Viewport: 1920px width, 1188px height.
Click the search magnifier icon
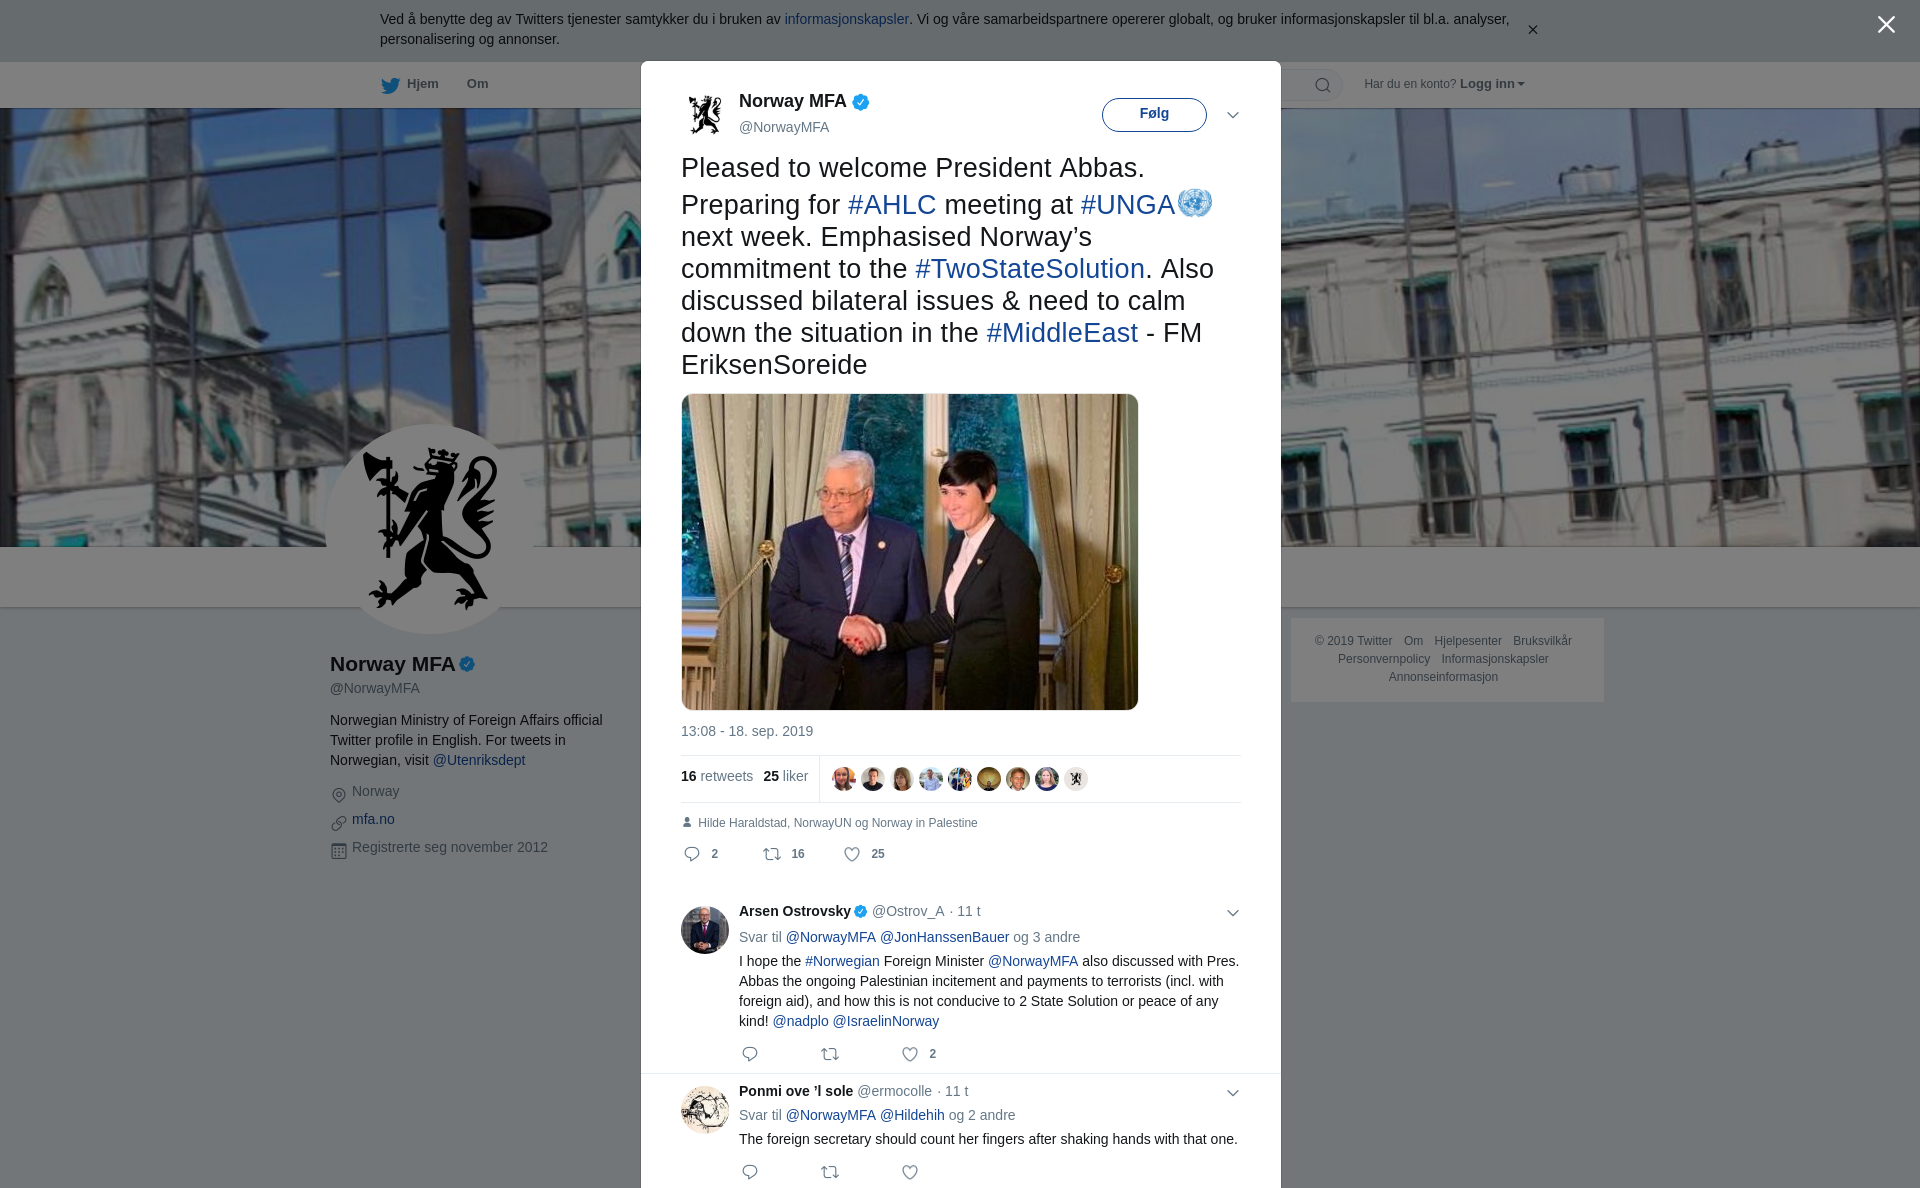coord(1322,85)
